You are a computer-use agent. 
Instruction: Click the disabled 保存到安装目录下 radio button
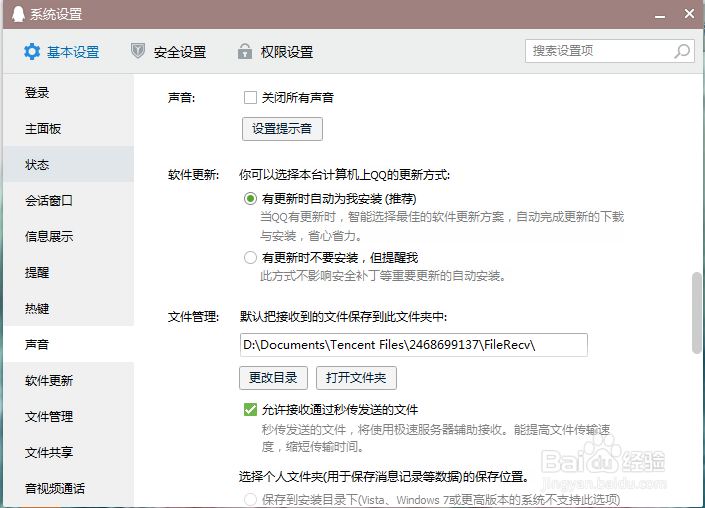[250, 499]
